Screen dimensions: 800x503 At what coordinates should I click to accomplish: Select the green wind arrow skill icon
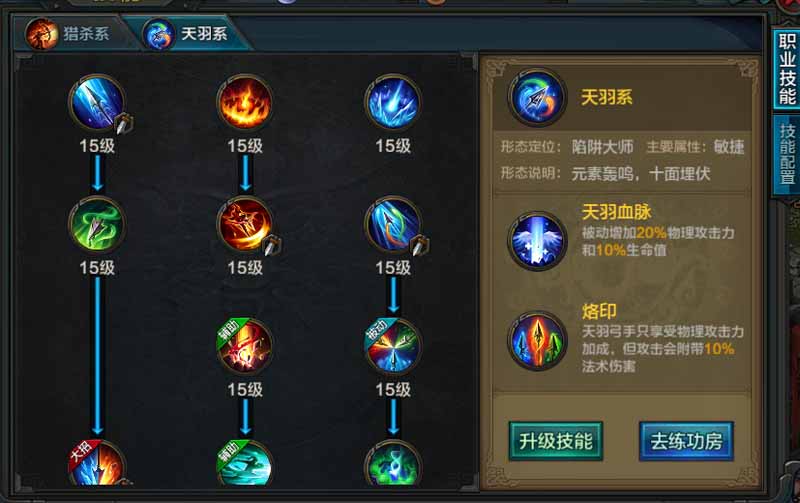click(97, 225)
